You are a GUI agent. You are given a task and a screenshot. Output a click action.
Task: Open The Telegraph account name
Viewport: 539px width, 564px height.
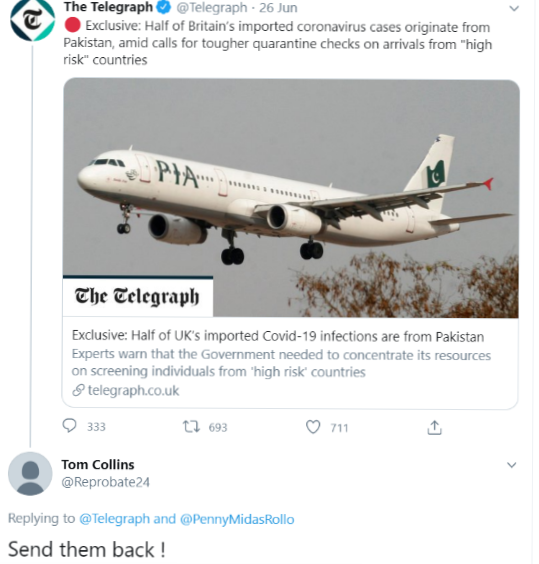tap(108, 7)
